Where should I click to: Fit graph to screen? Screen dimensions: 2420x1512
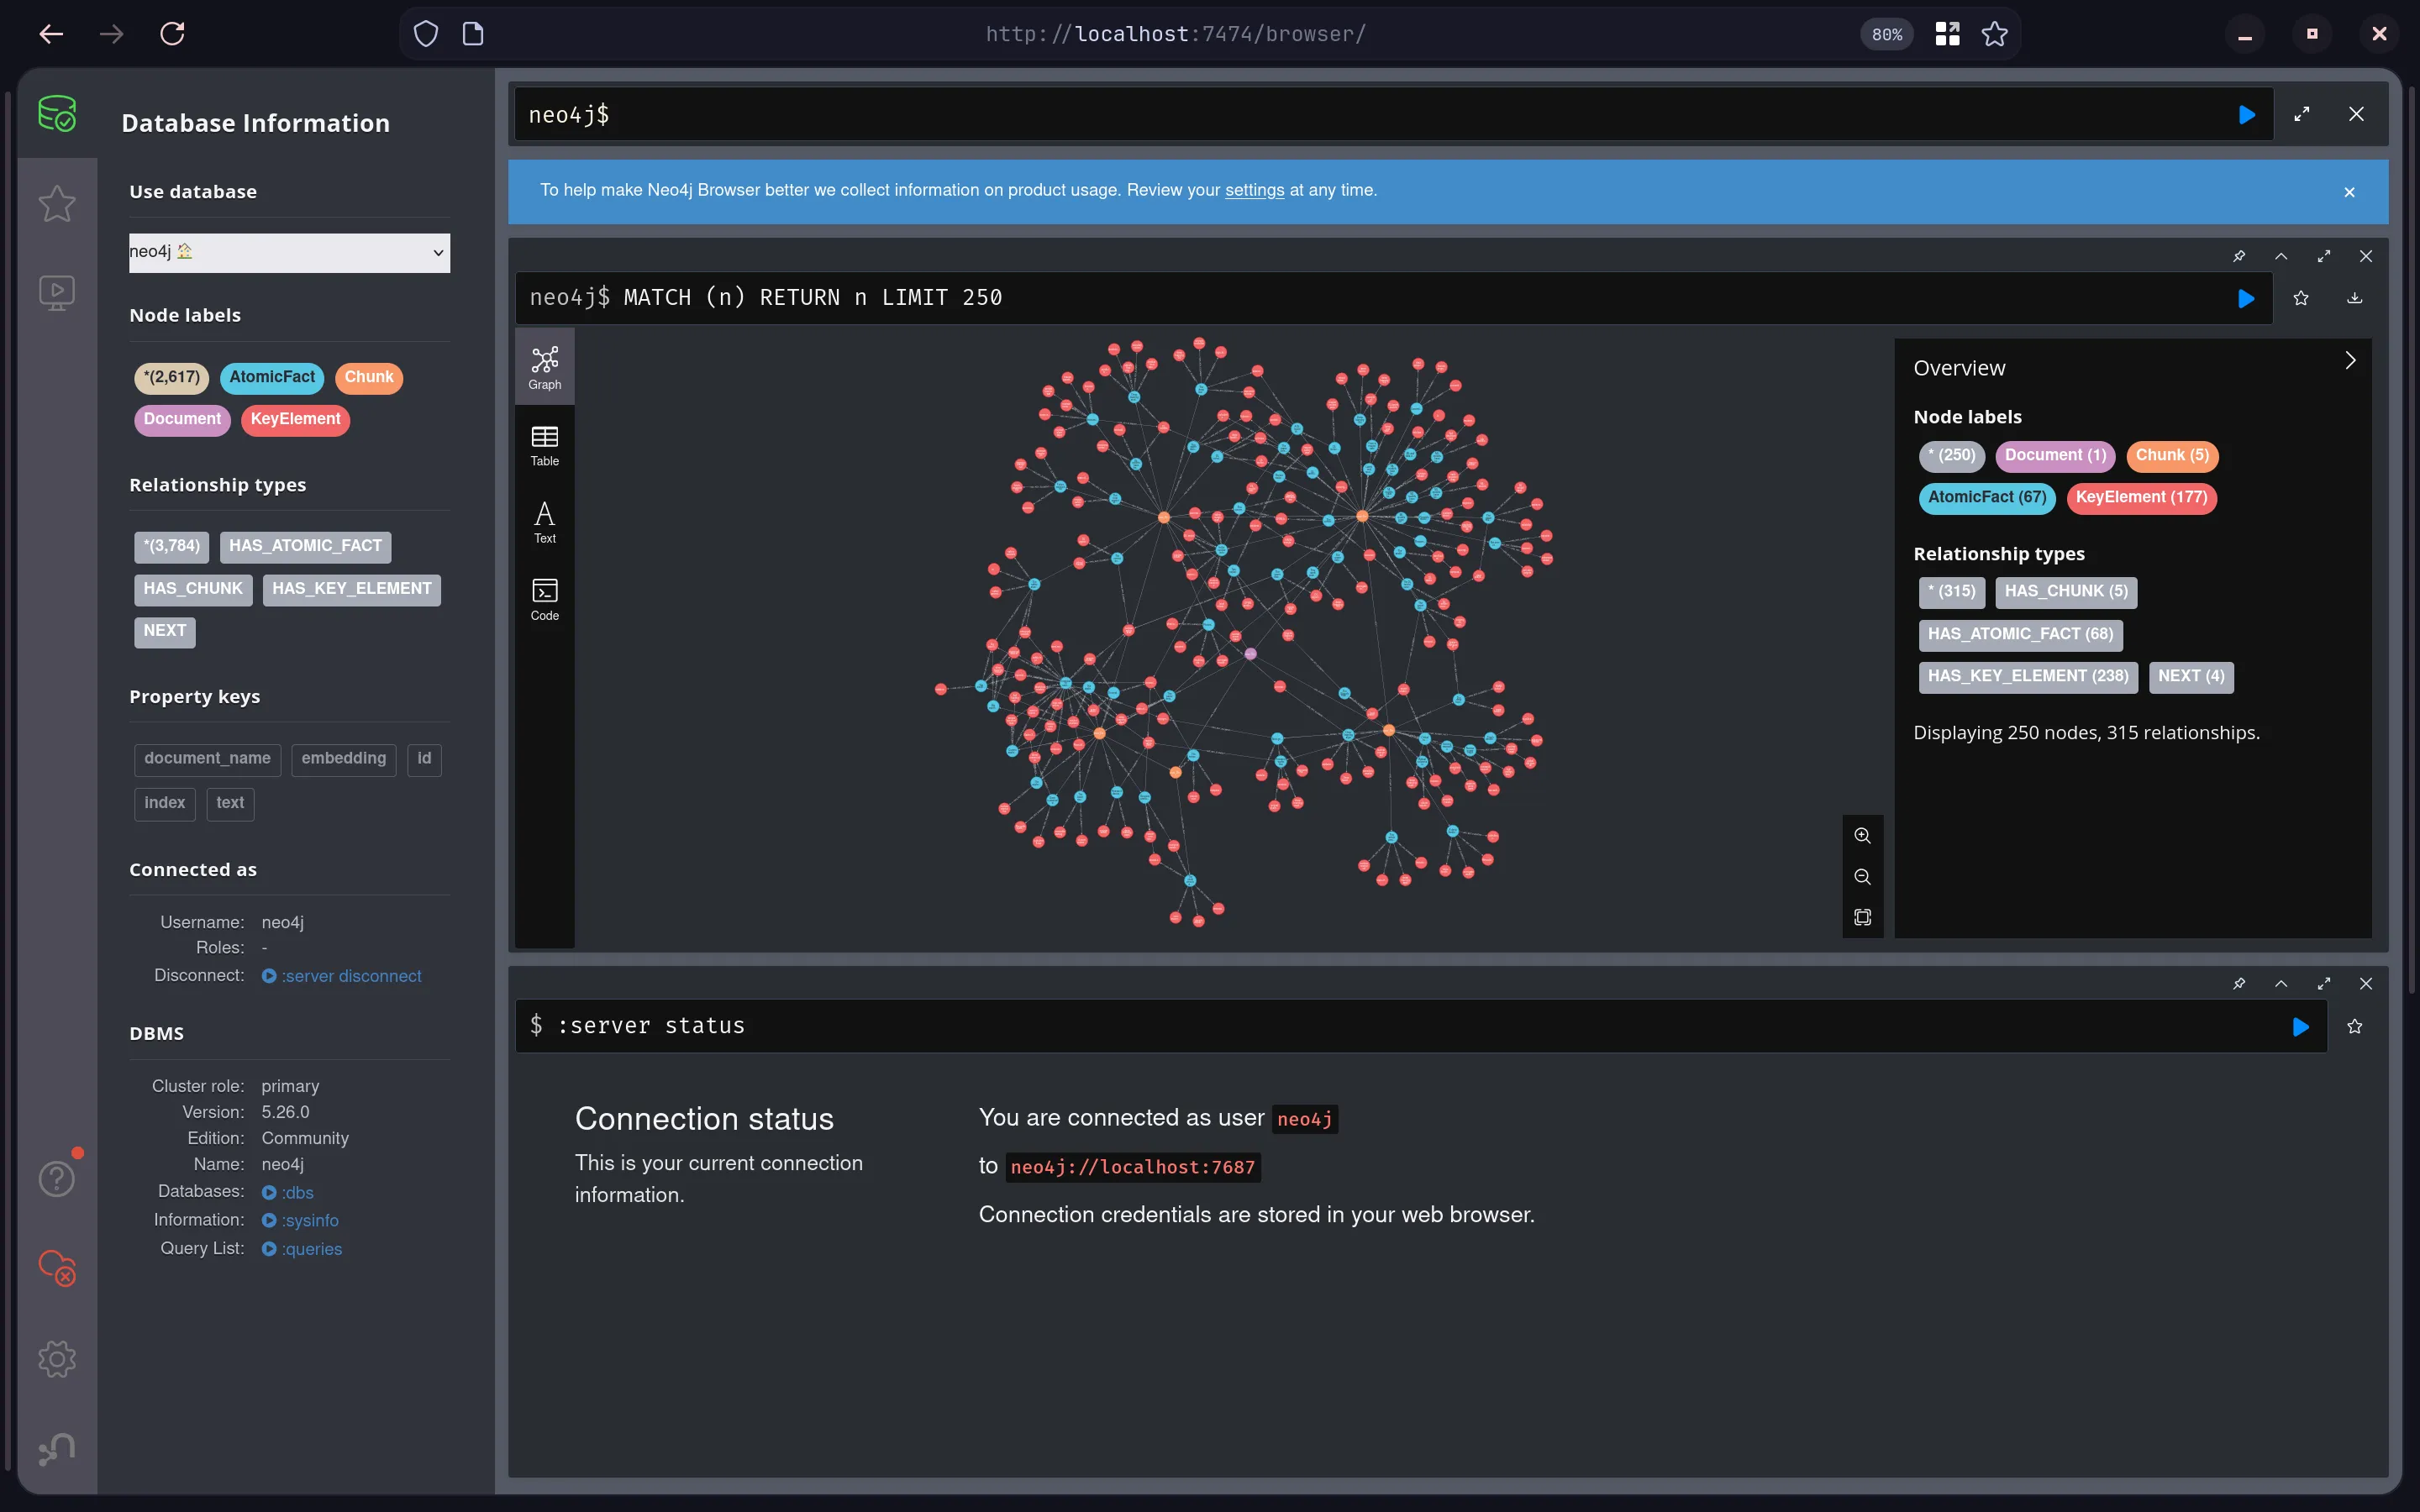(1862, 917)
